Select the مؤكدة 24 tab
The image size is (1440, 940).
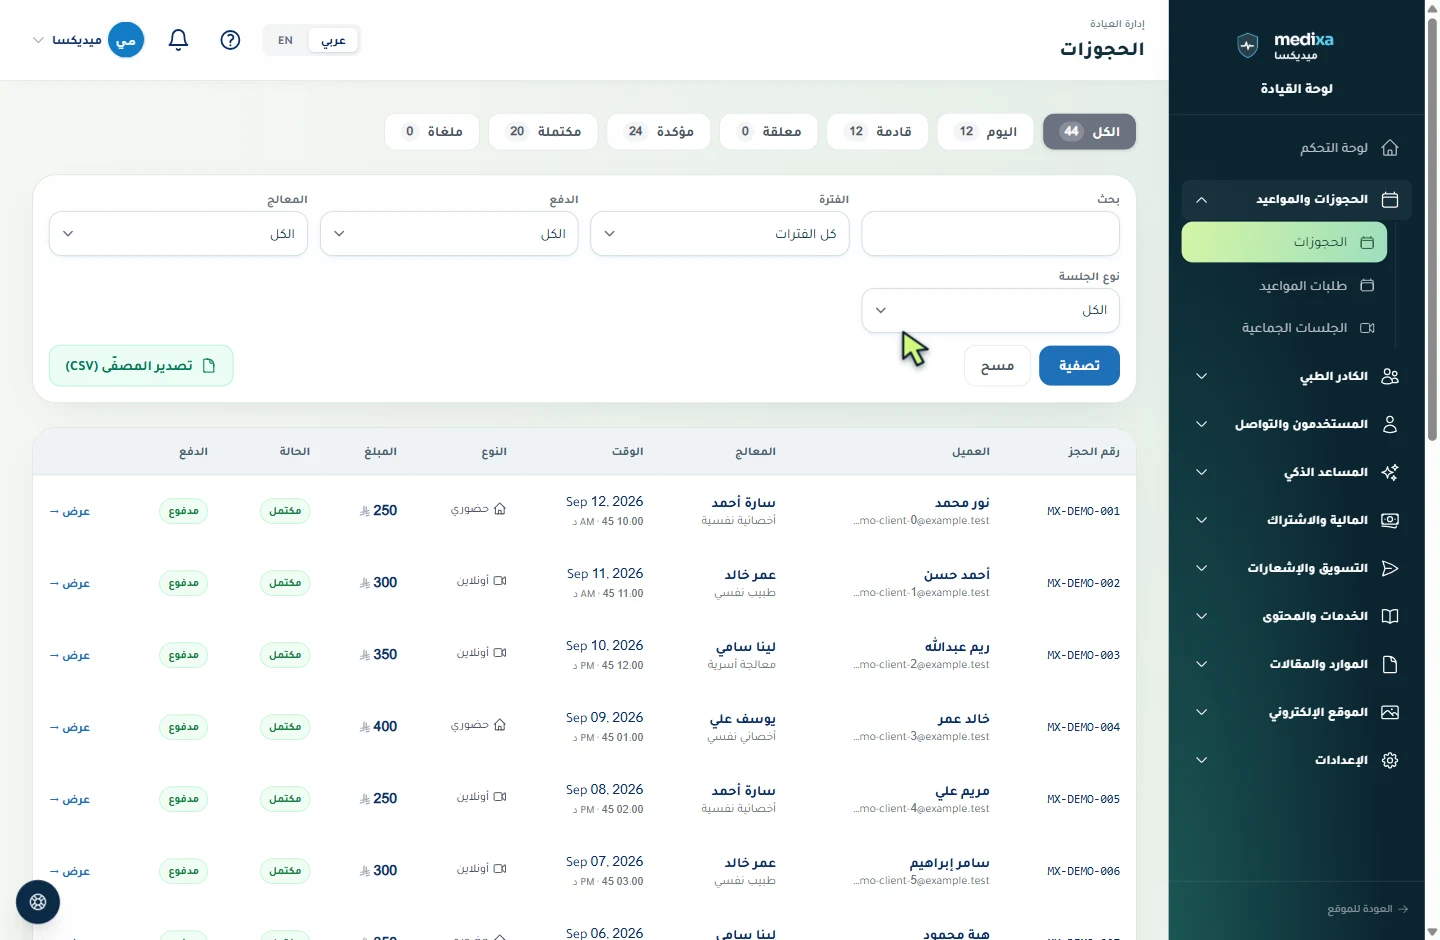pyautogui.click(x=659, y=131)
